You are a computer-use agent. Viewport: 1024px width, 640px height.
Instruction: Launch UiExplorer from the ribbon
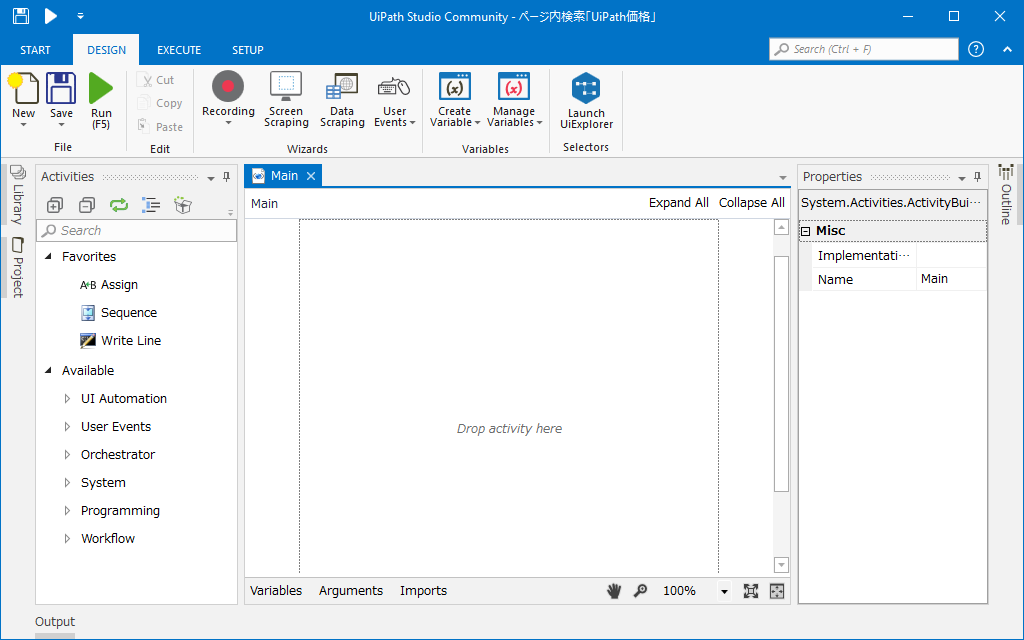click(586, 88)
